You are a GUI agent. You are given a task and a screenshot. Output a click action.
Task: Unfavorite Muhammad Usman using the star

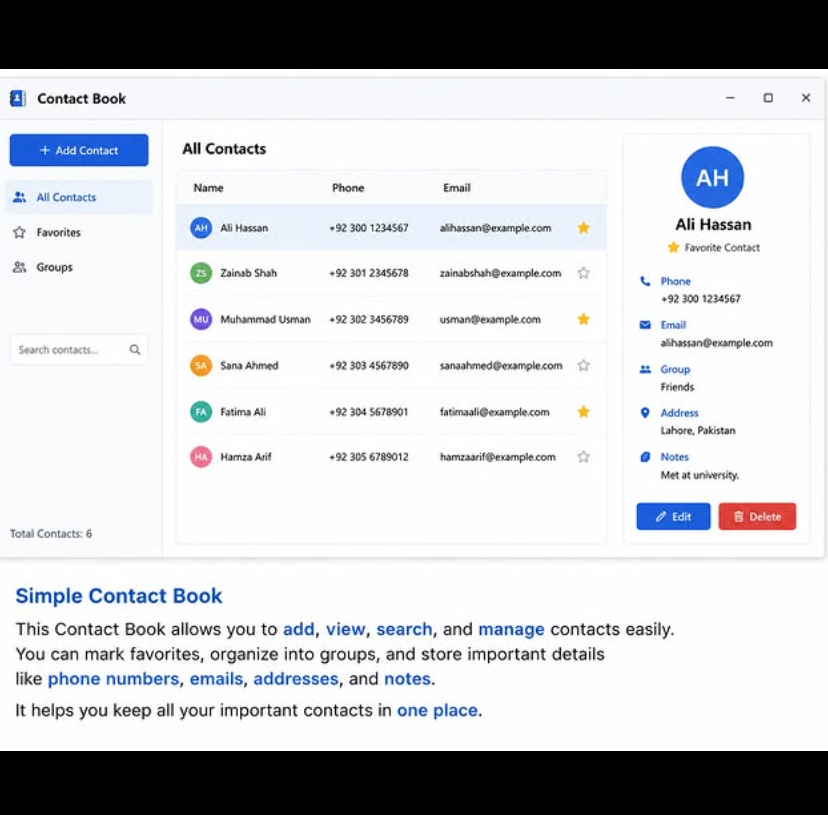584,319
